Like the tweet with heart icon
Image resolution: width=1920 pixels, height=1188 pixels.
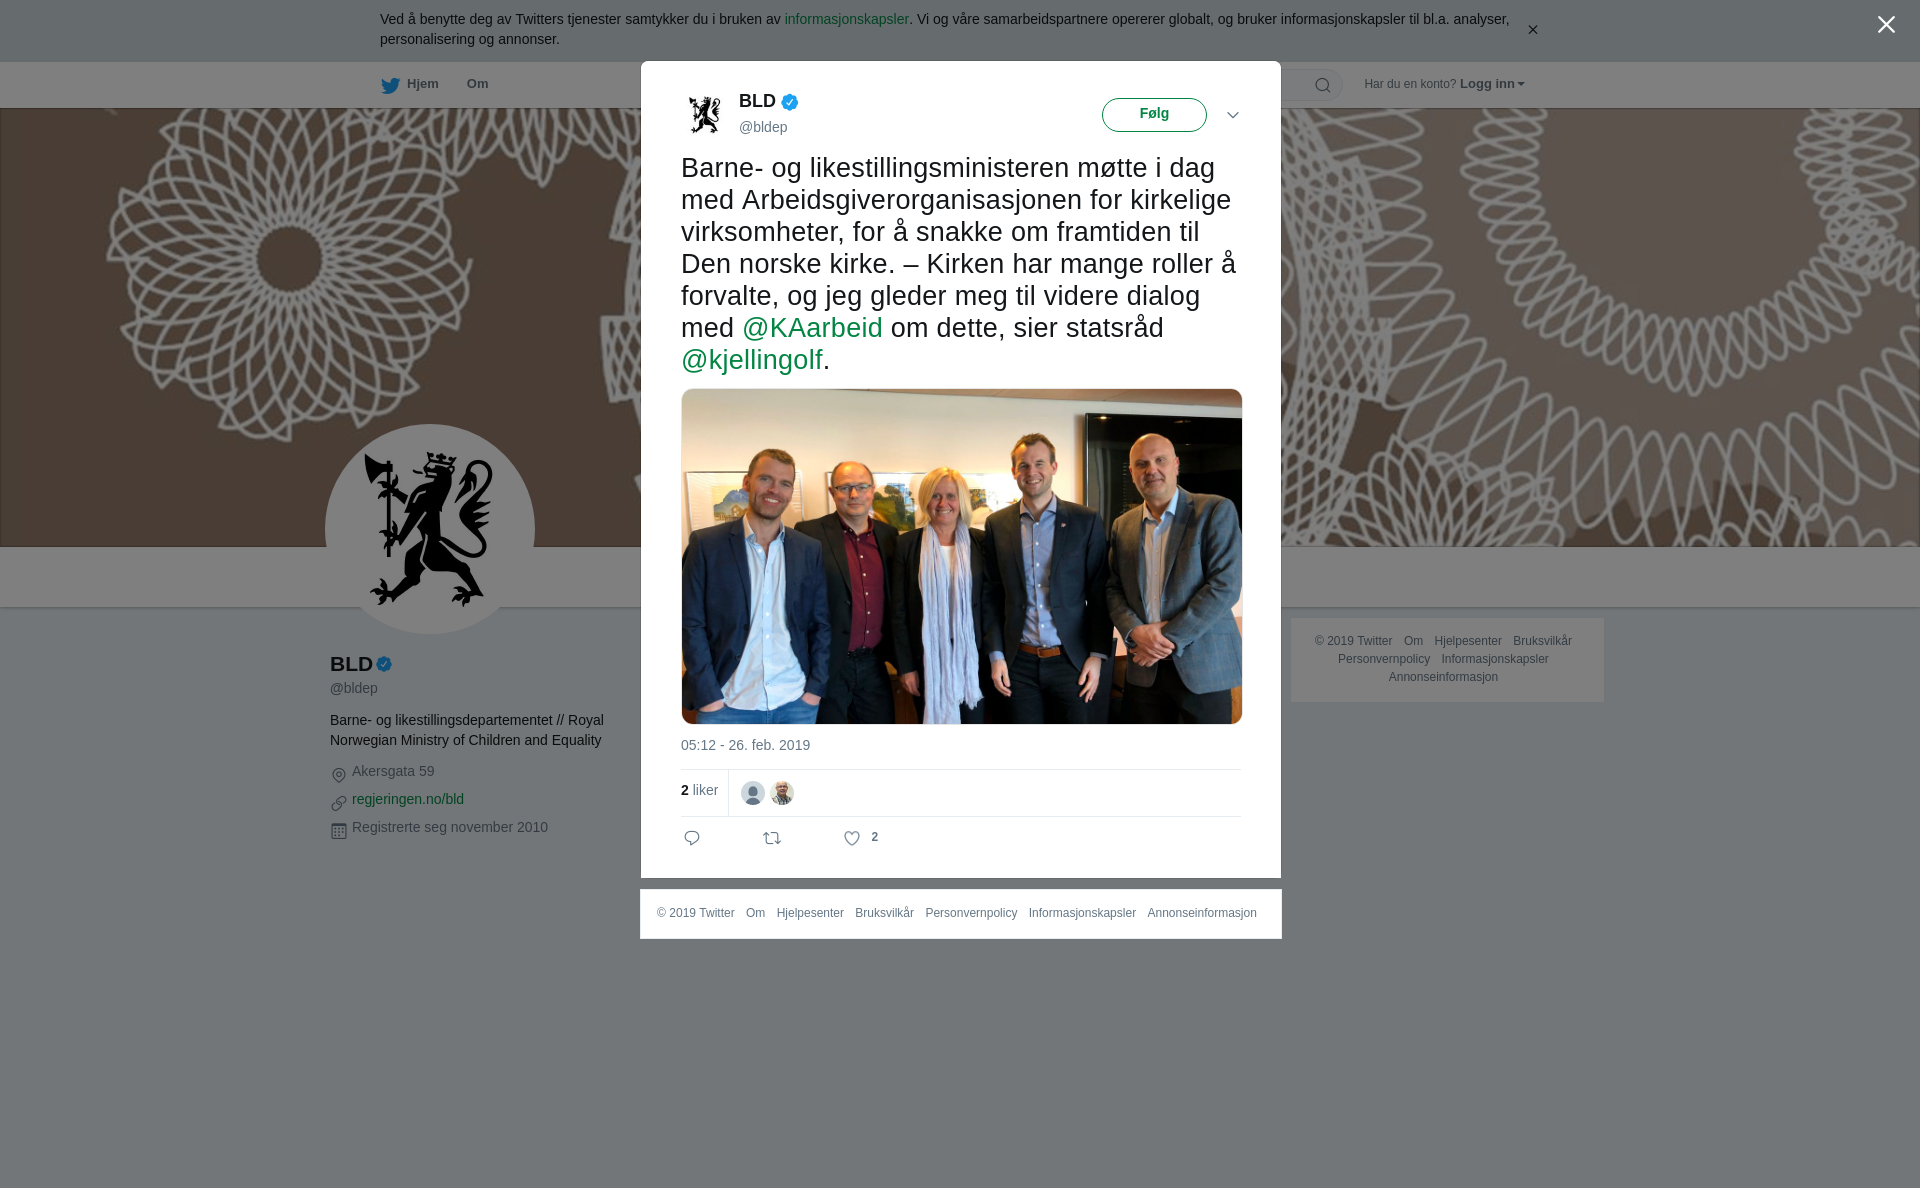[x=852, y=838]
